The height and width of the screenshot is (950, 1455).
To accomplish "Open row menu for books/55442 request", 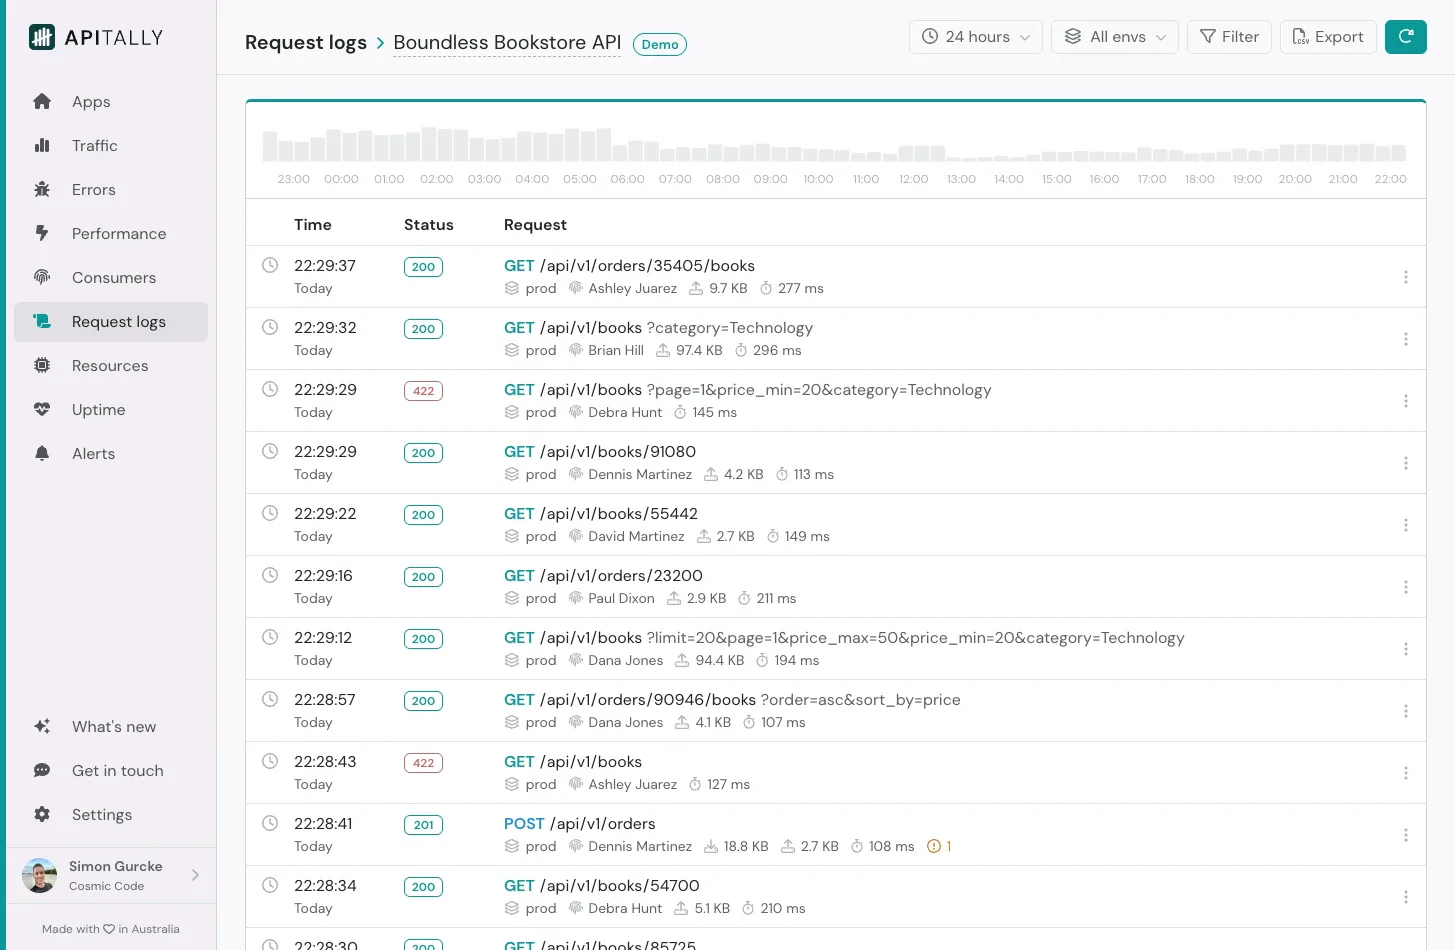I will (x=1406, y=525).
